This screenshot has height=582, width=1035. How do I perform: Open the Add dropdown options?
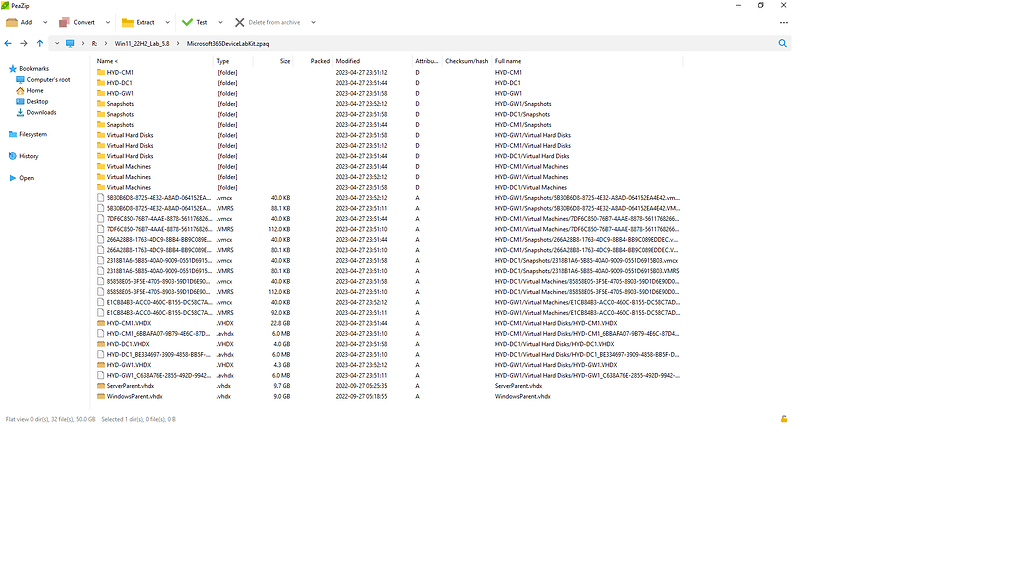43,22
